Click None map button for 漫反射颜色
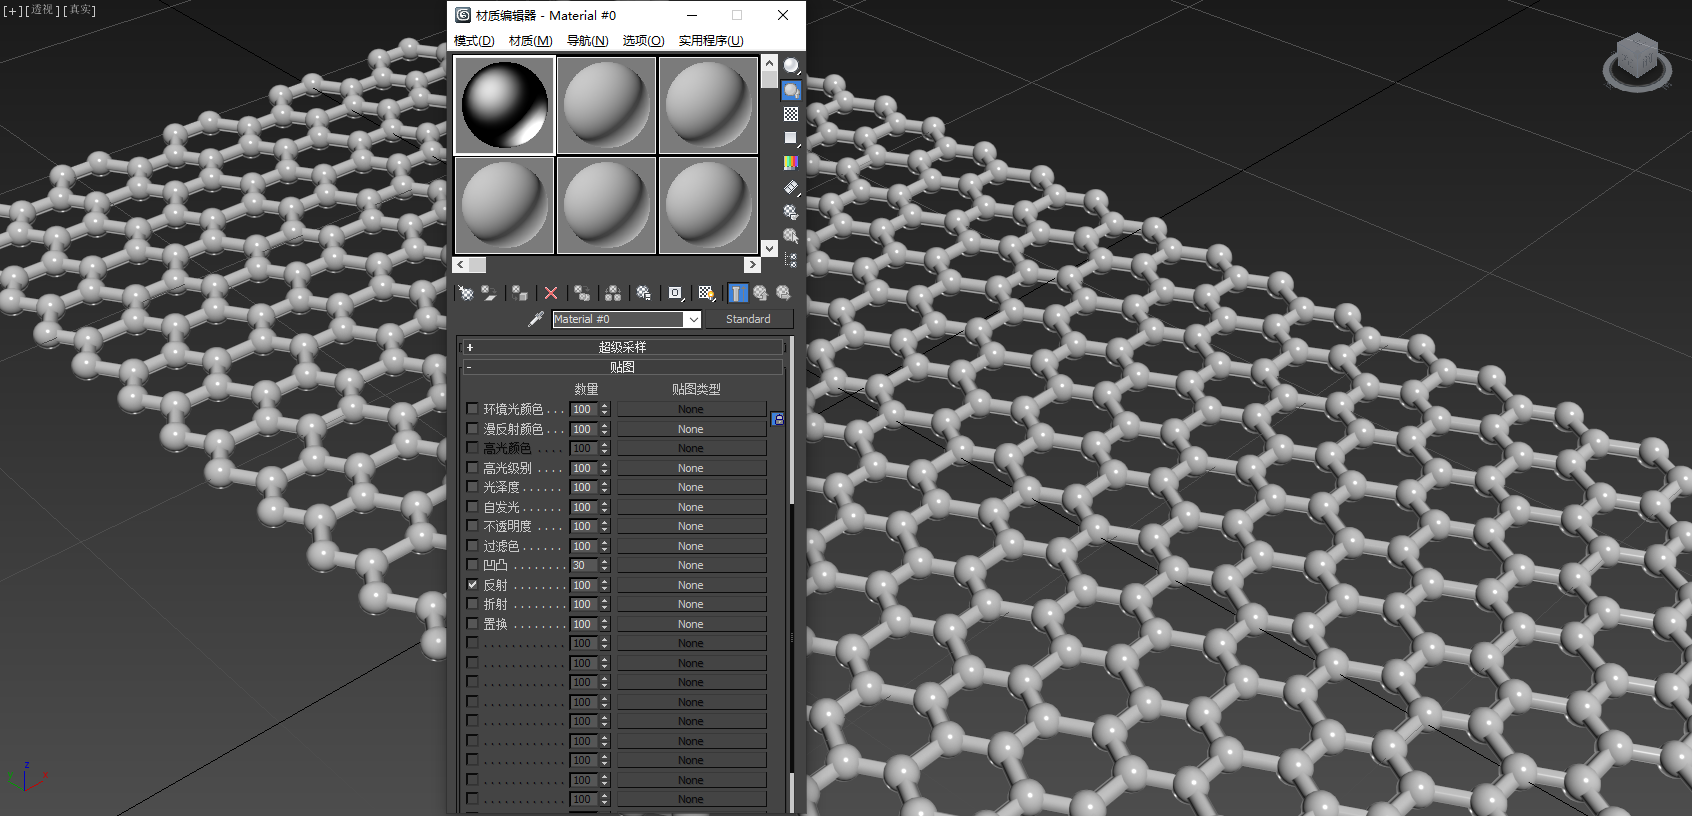The image size is (1692, 816). click(691, 429)
